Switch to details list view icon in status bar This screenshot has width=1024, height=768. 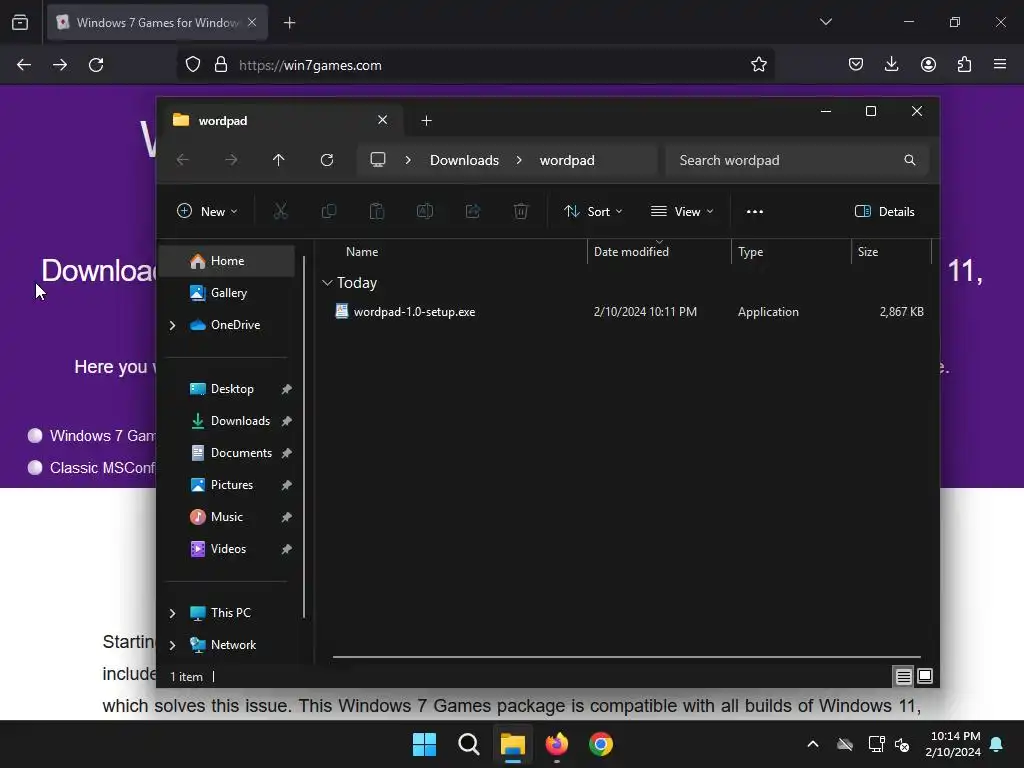(x=903, y=677)
